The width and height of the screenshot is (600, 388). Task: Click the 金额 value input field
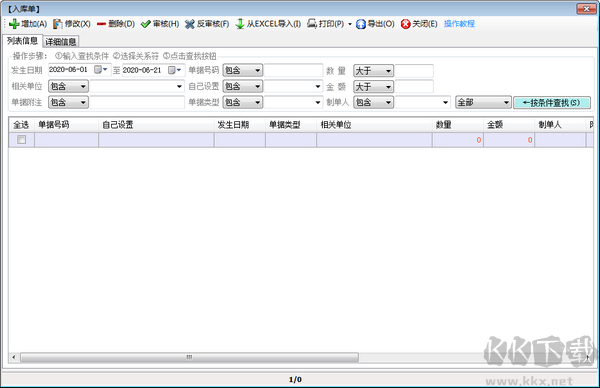coord(414,86)
